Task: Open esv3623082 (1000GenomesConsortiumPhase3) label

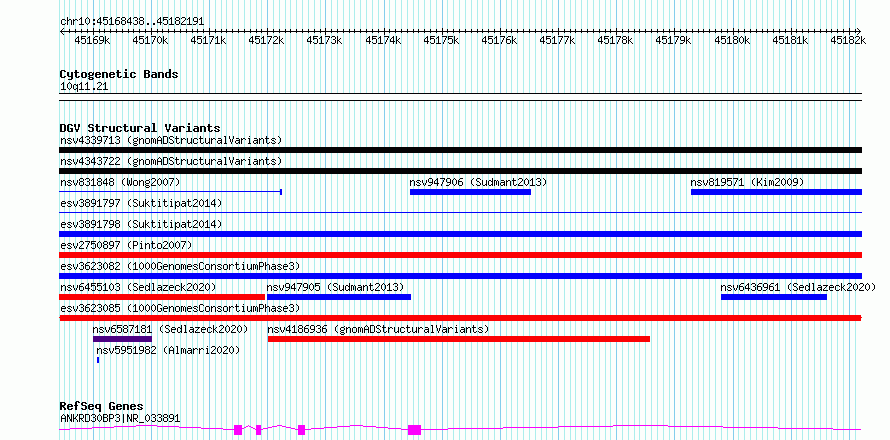Action: coord(179,266)
